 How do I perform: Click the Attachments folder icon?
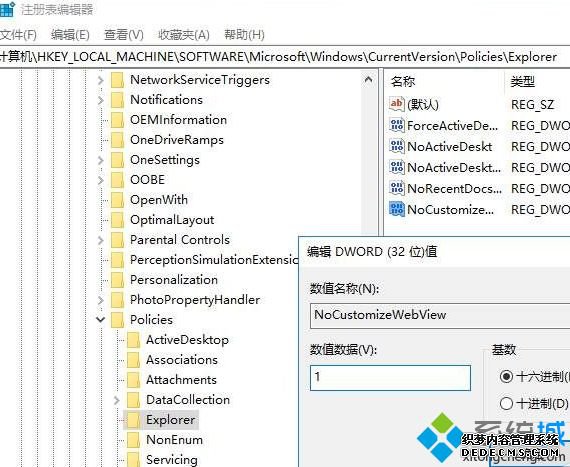[x=133, y=380]
